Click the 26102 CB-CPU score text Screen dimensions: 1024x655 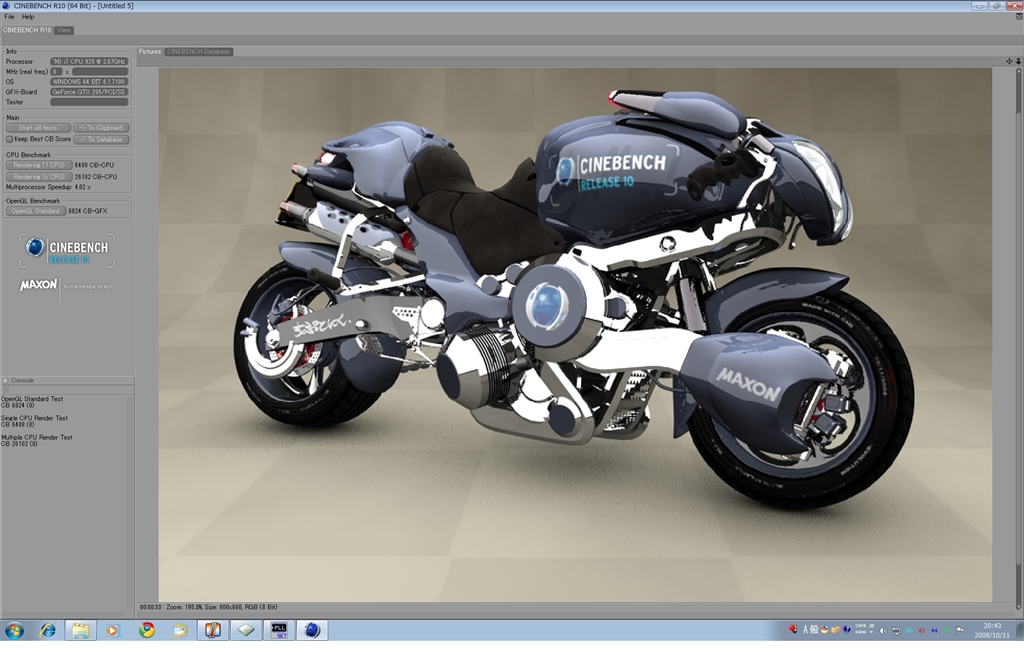click(96, 177)
